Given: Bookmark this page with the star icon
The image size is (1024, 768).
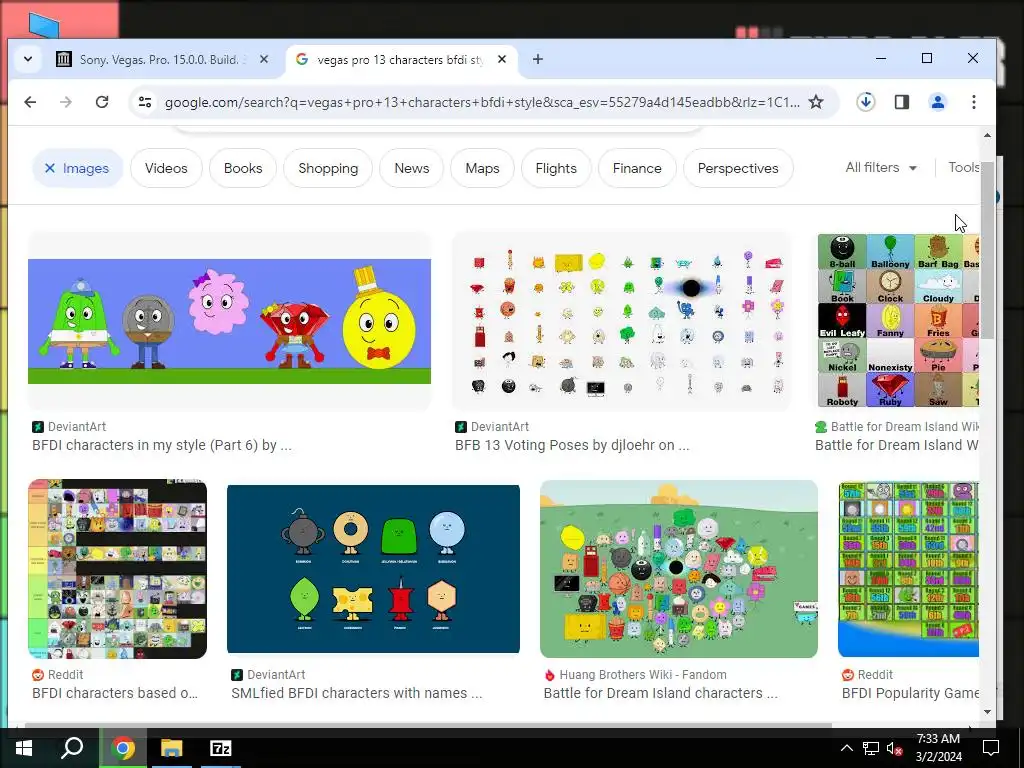Looking at the screenshot, I should (x=816, y=102).
